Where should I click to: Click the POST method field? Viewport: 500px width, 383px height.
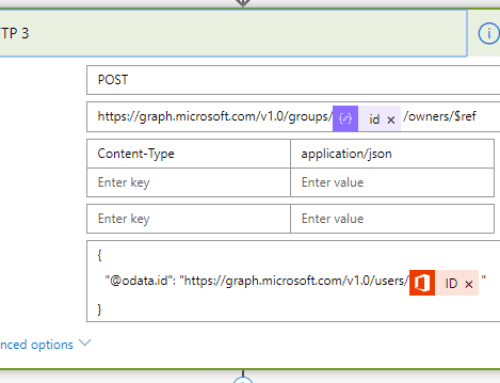(293, 80)
